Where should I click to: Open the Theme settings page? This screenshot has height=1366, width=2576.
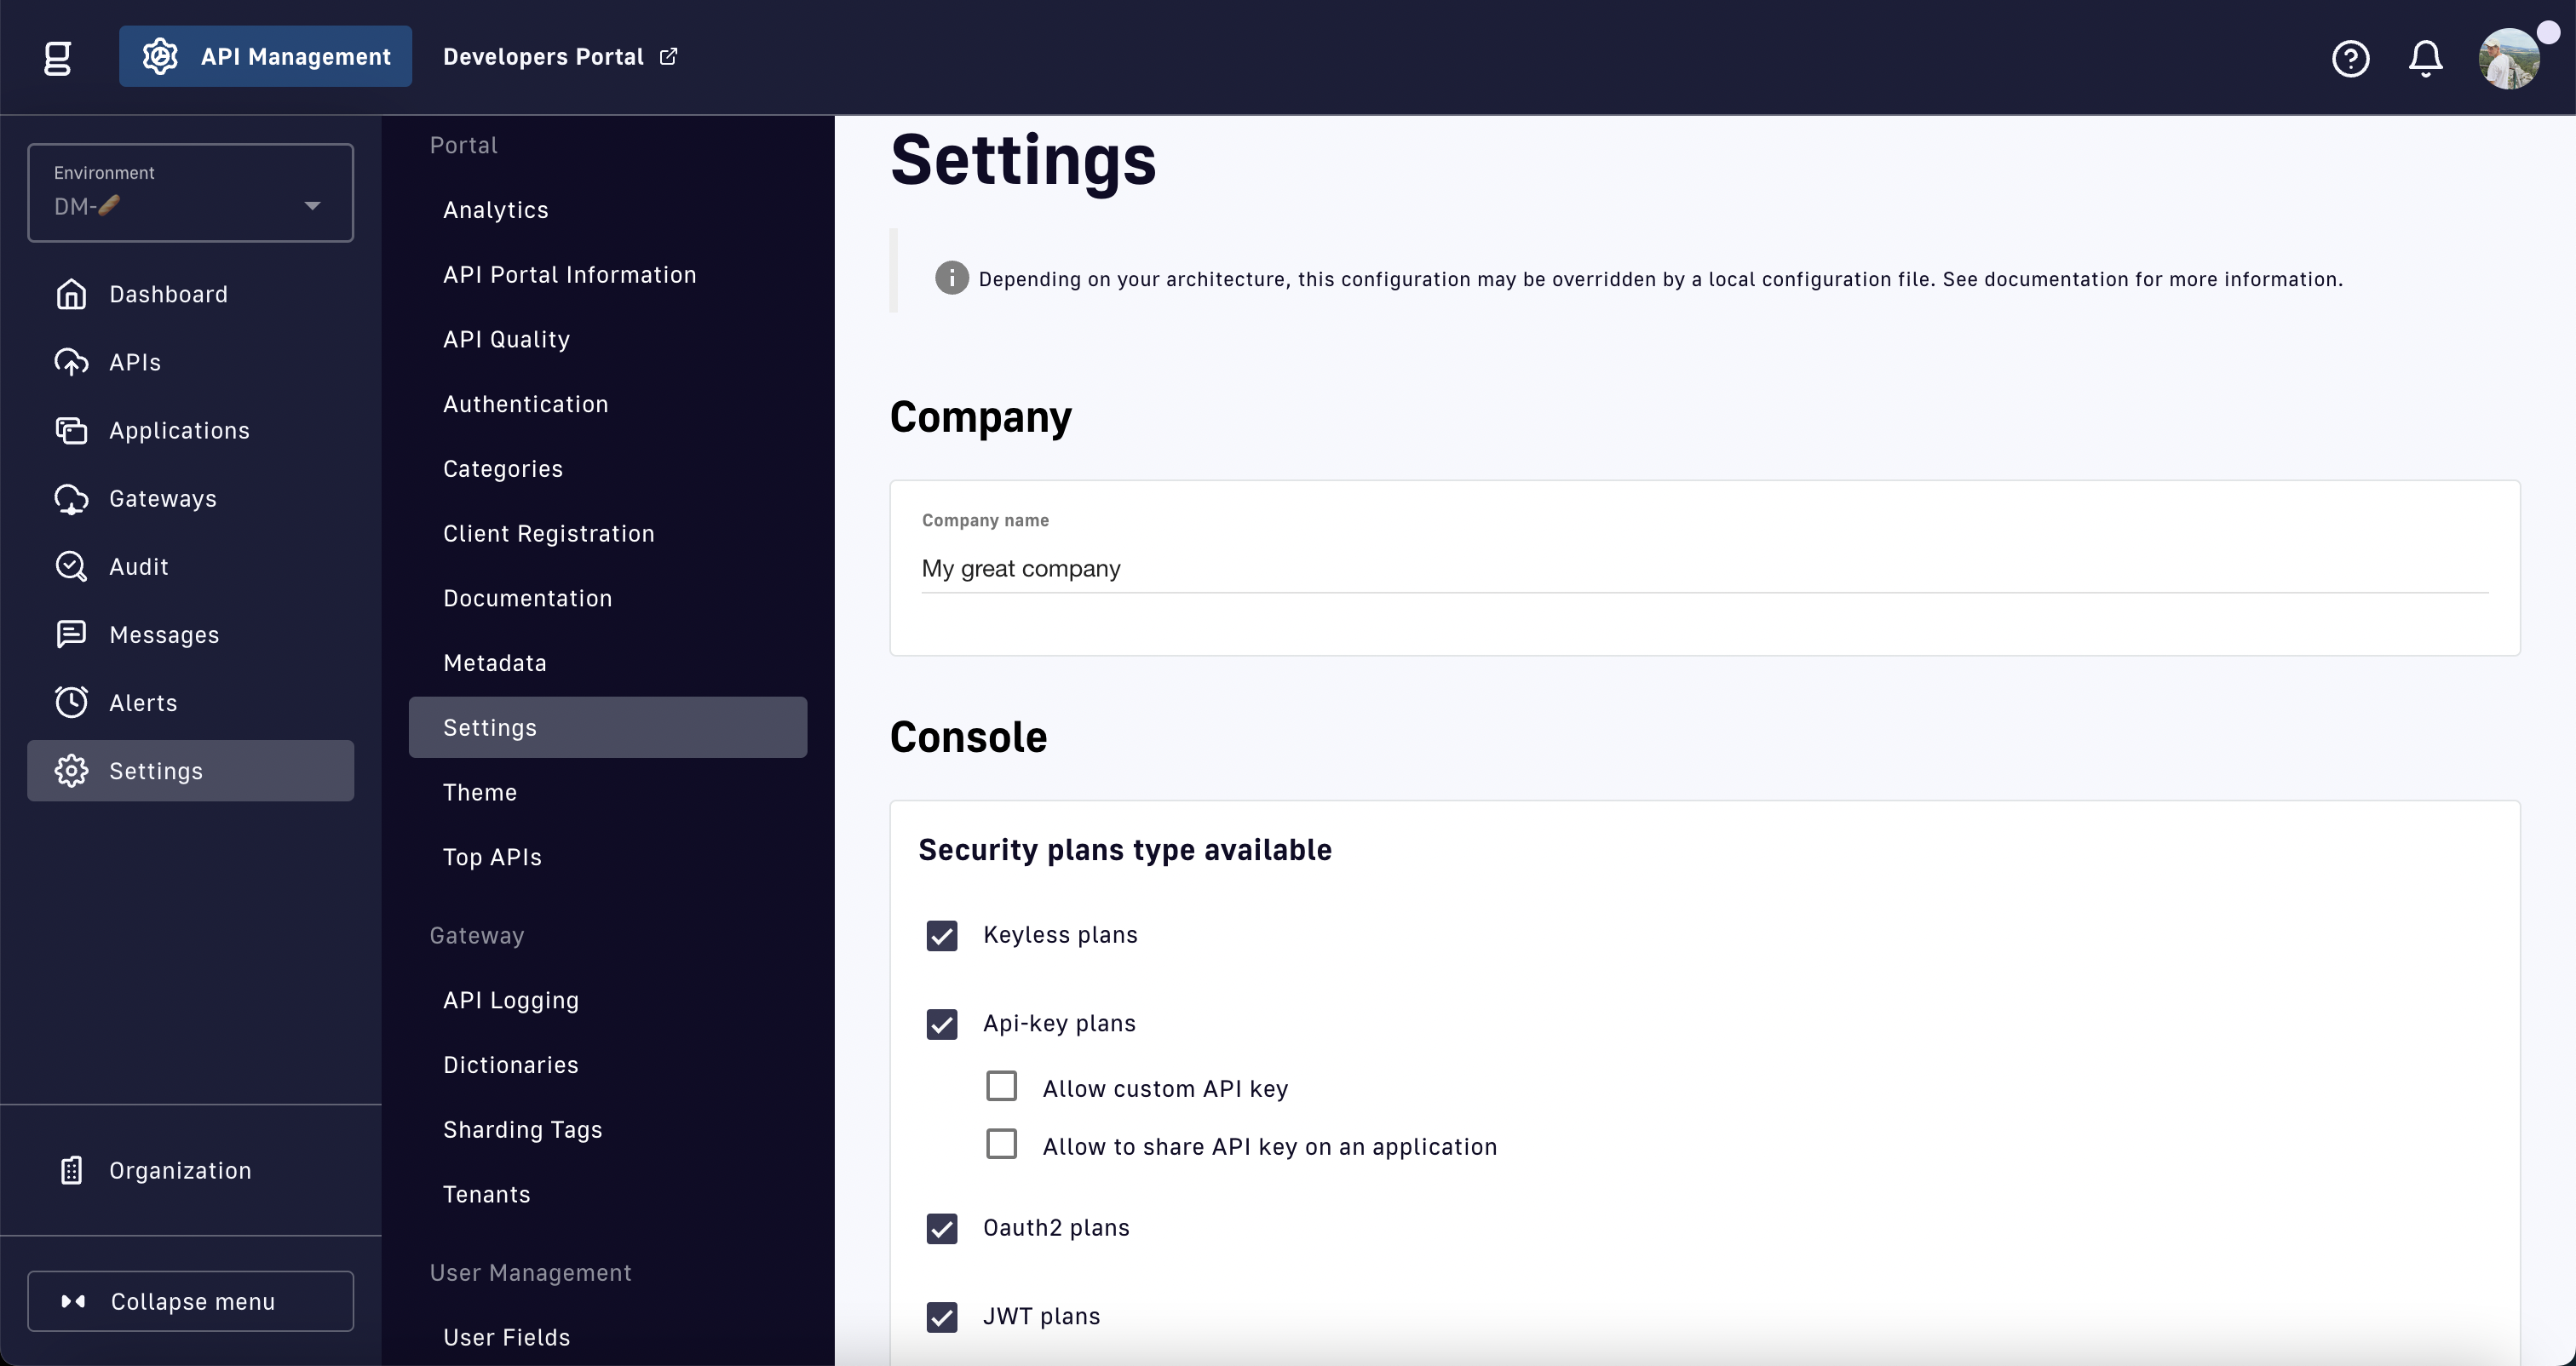tap(480, 792)
